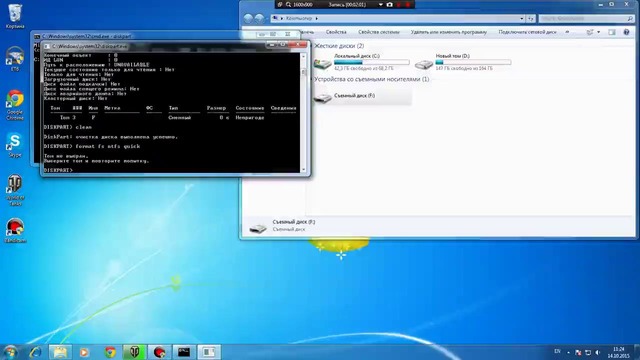Open the volume control in the tray
Screen dimensions: 640x360
(598, 352)
